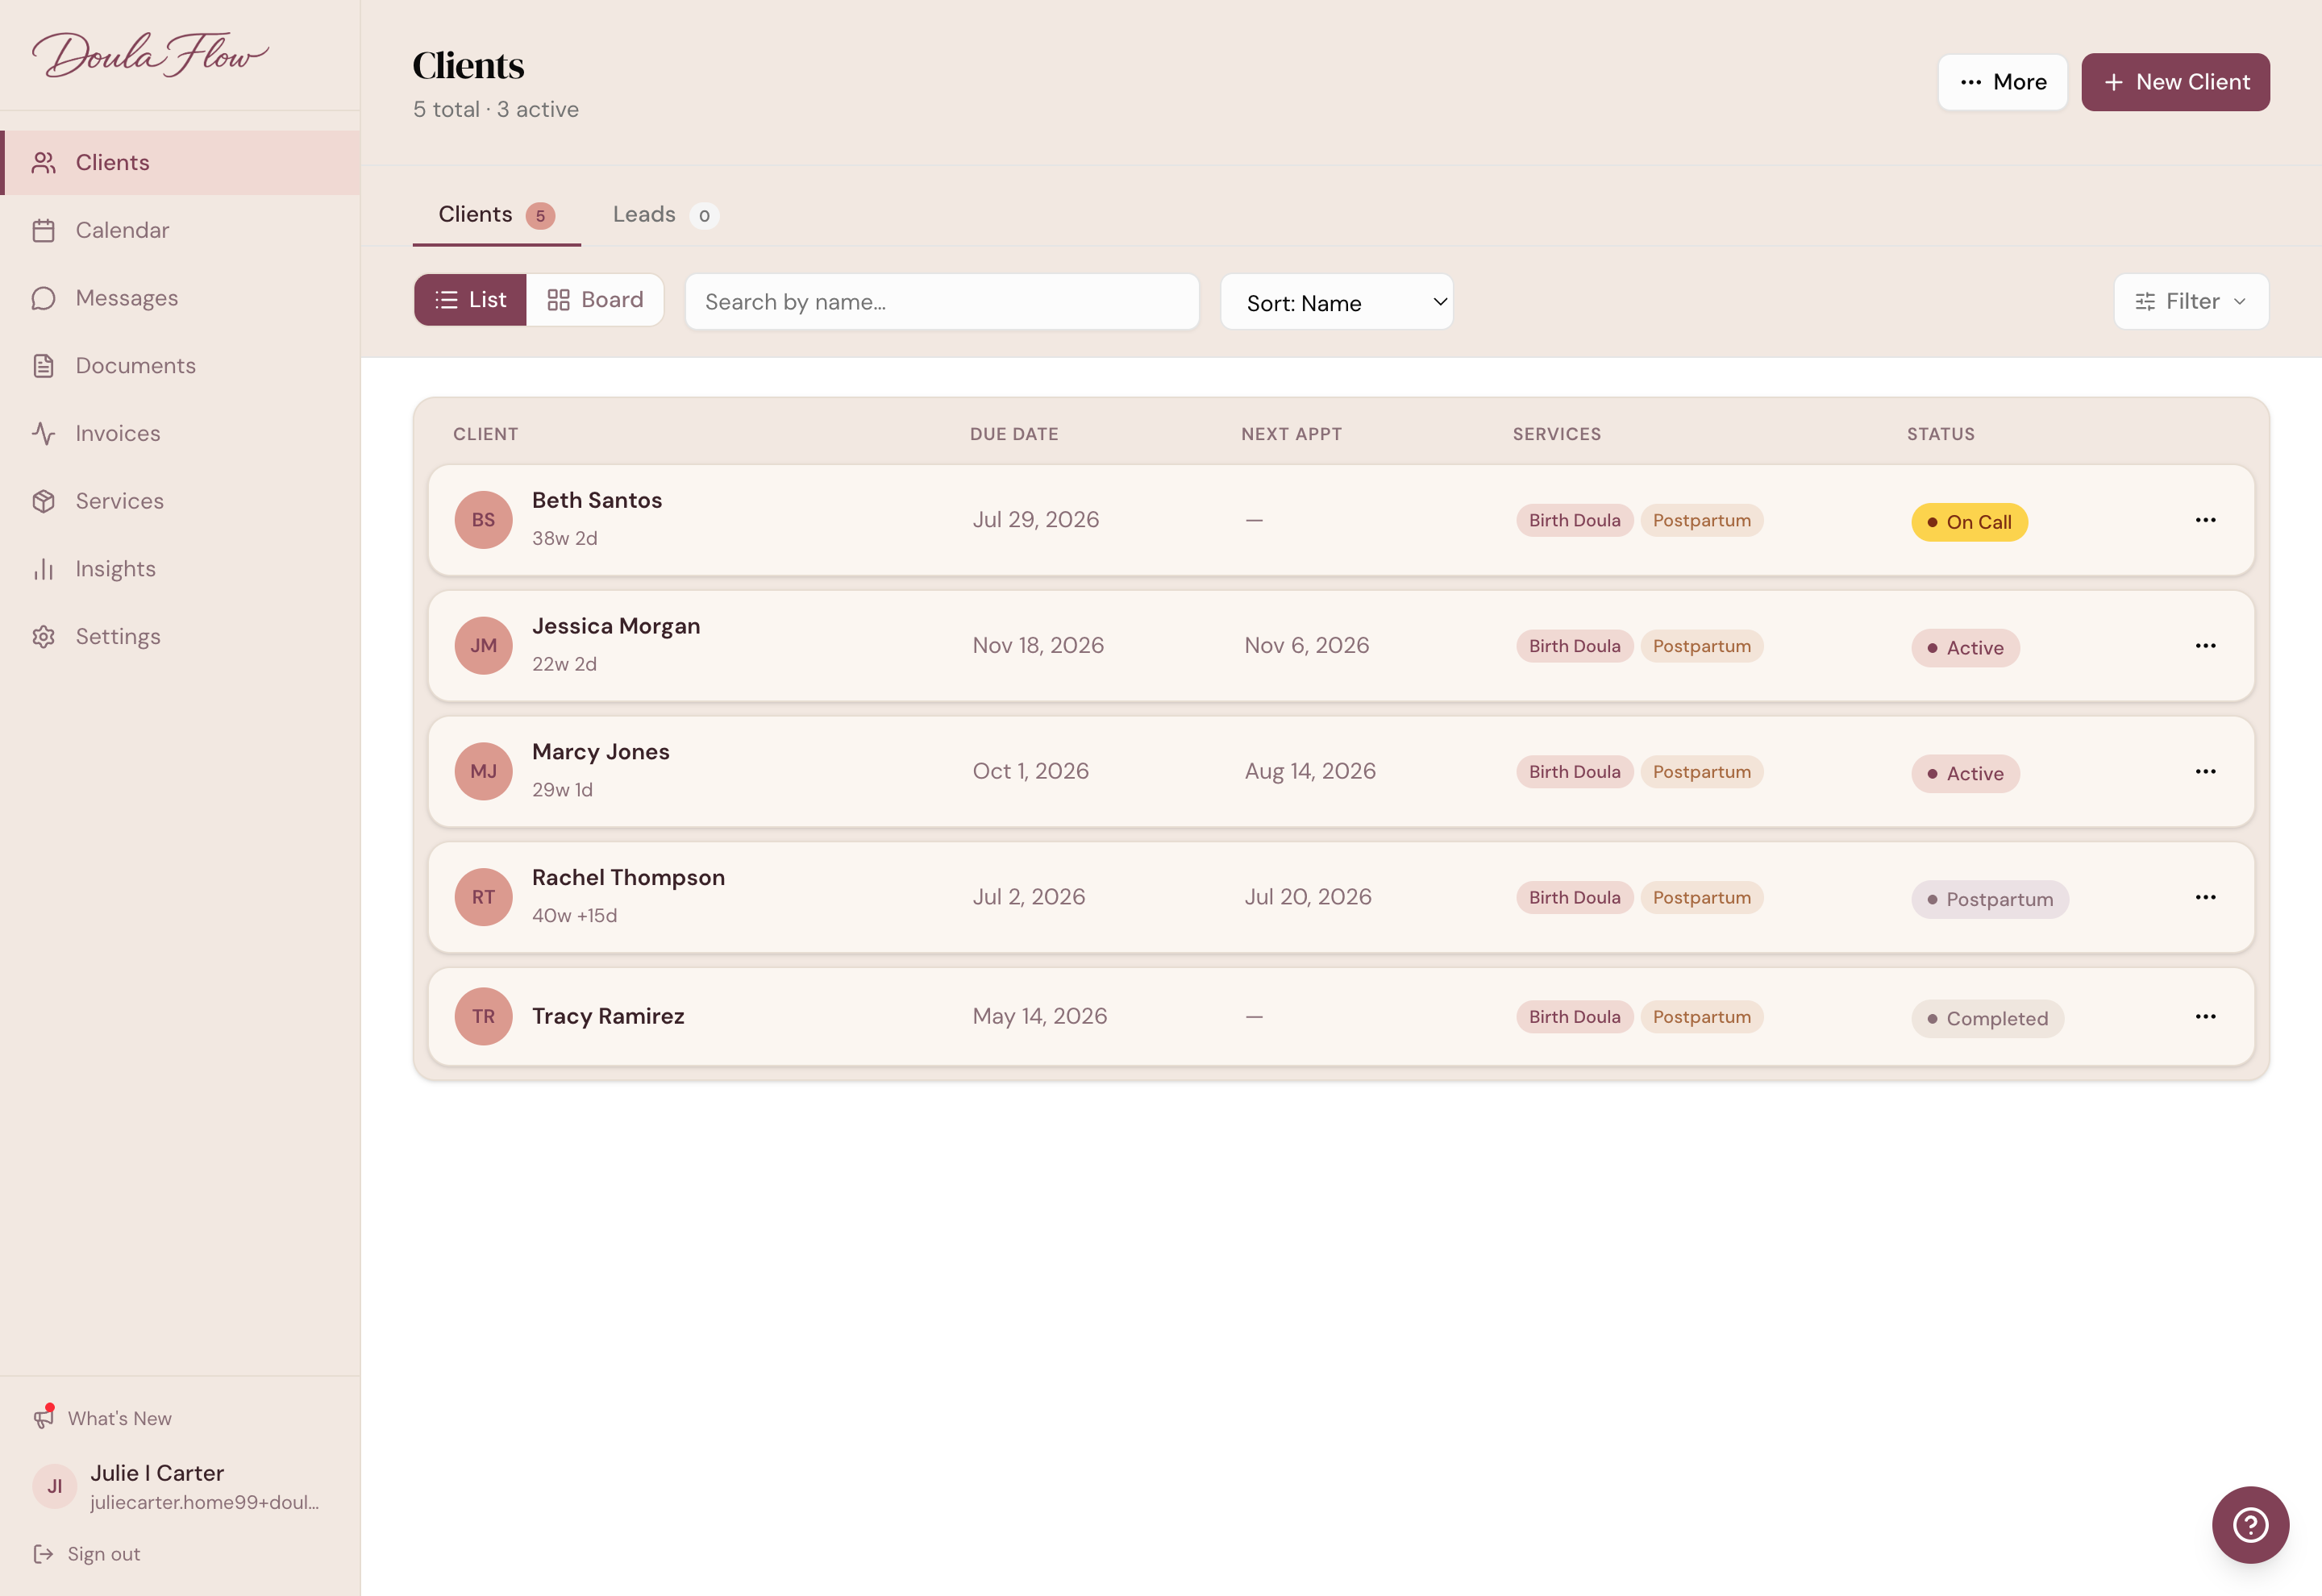This screenshot has height=1596, width=2322.
Task: Switch to List view
Action: [x=470, y=300]
